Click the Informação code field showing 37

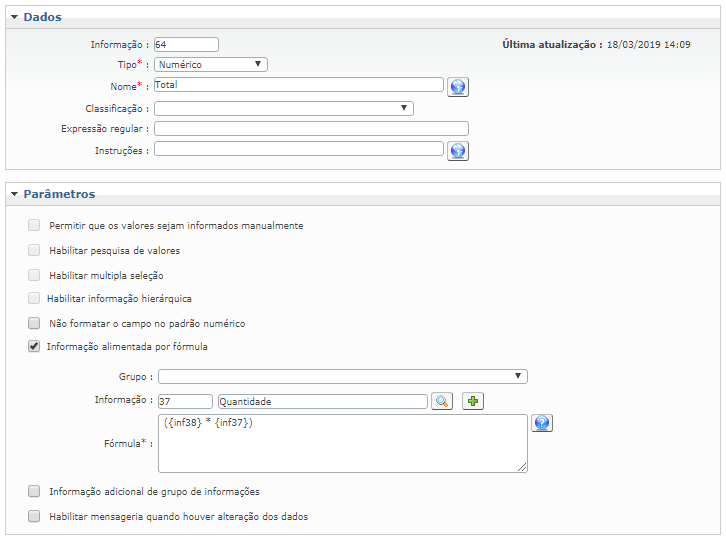point(184,401)
